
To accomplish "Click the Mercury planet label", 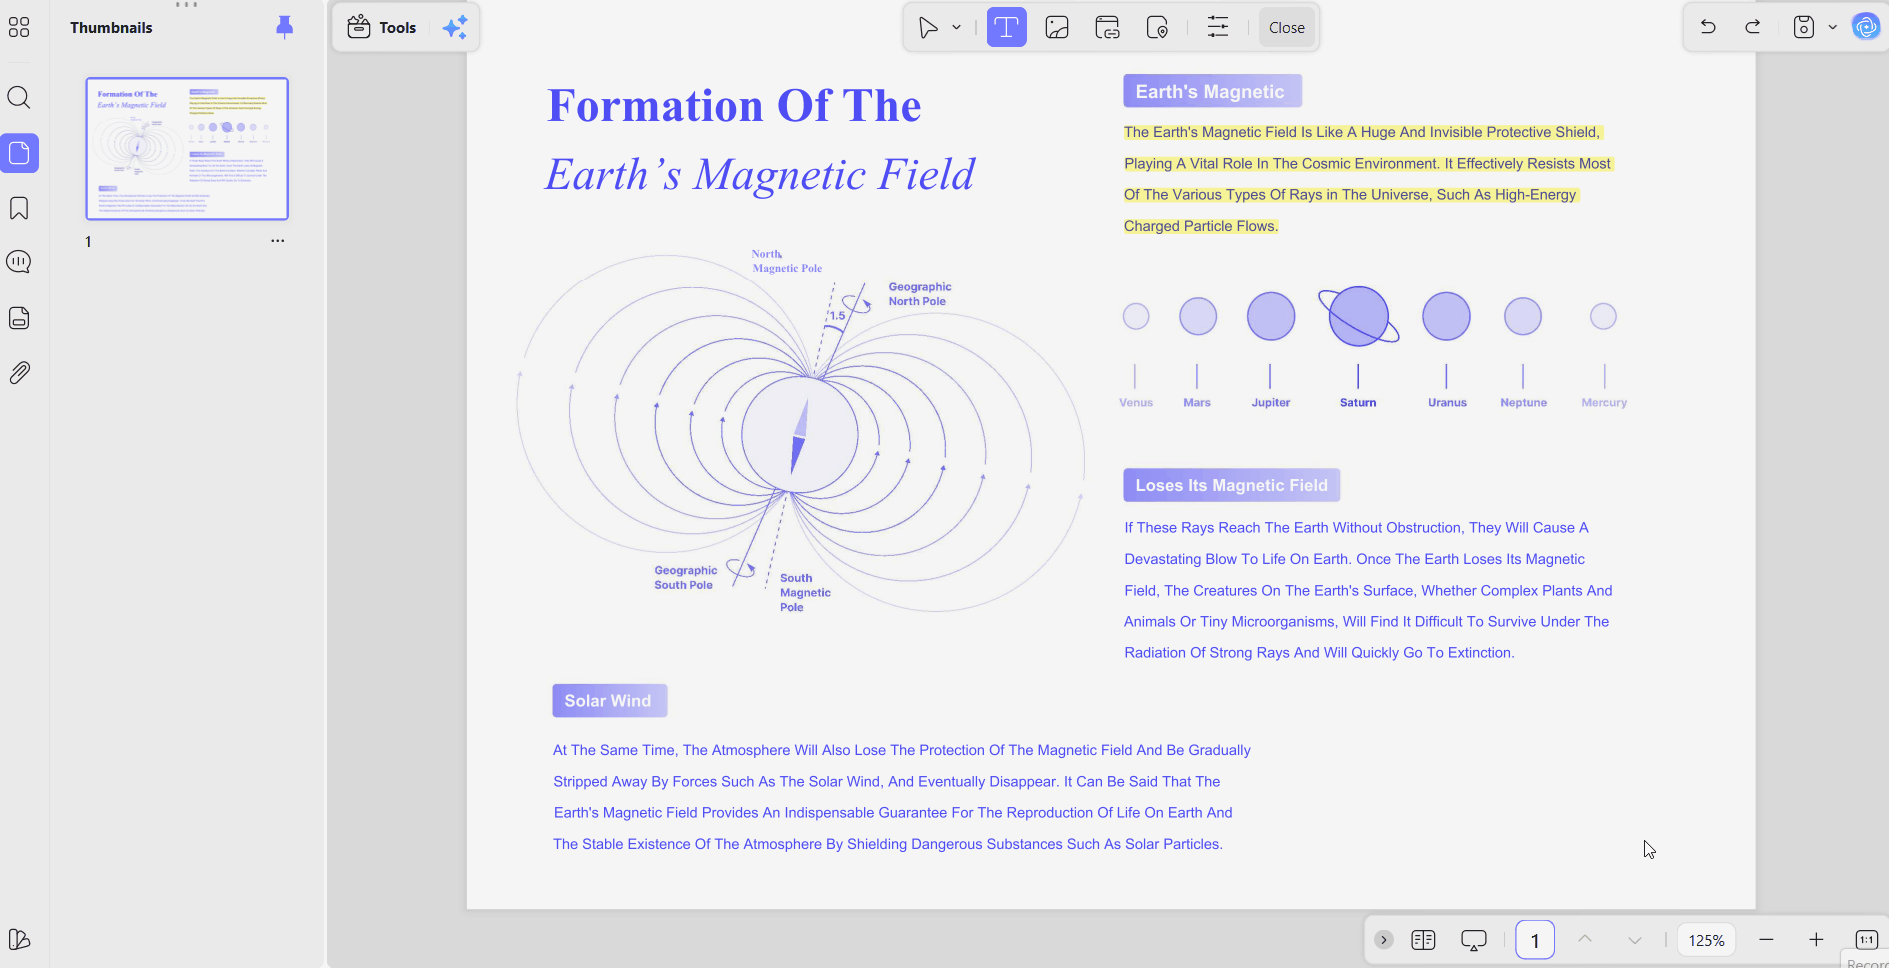I will 1604,403.
